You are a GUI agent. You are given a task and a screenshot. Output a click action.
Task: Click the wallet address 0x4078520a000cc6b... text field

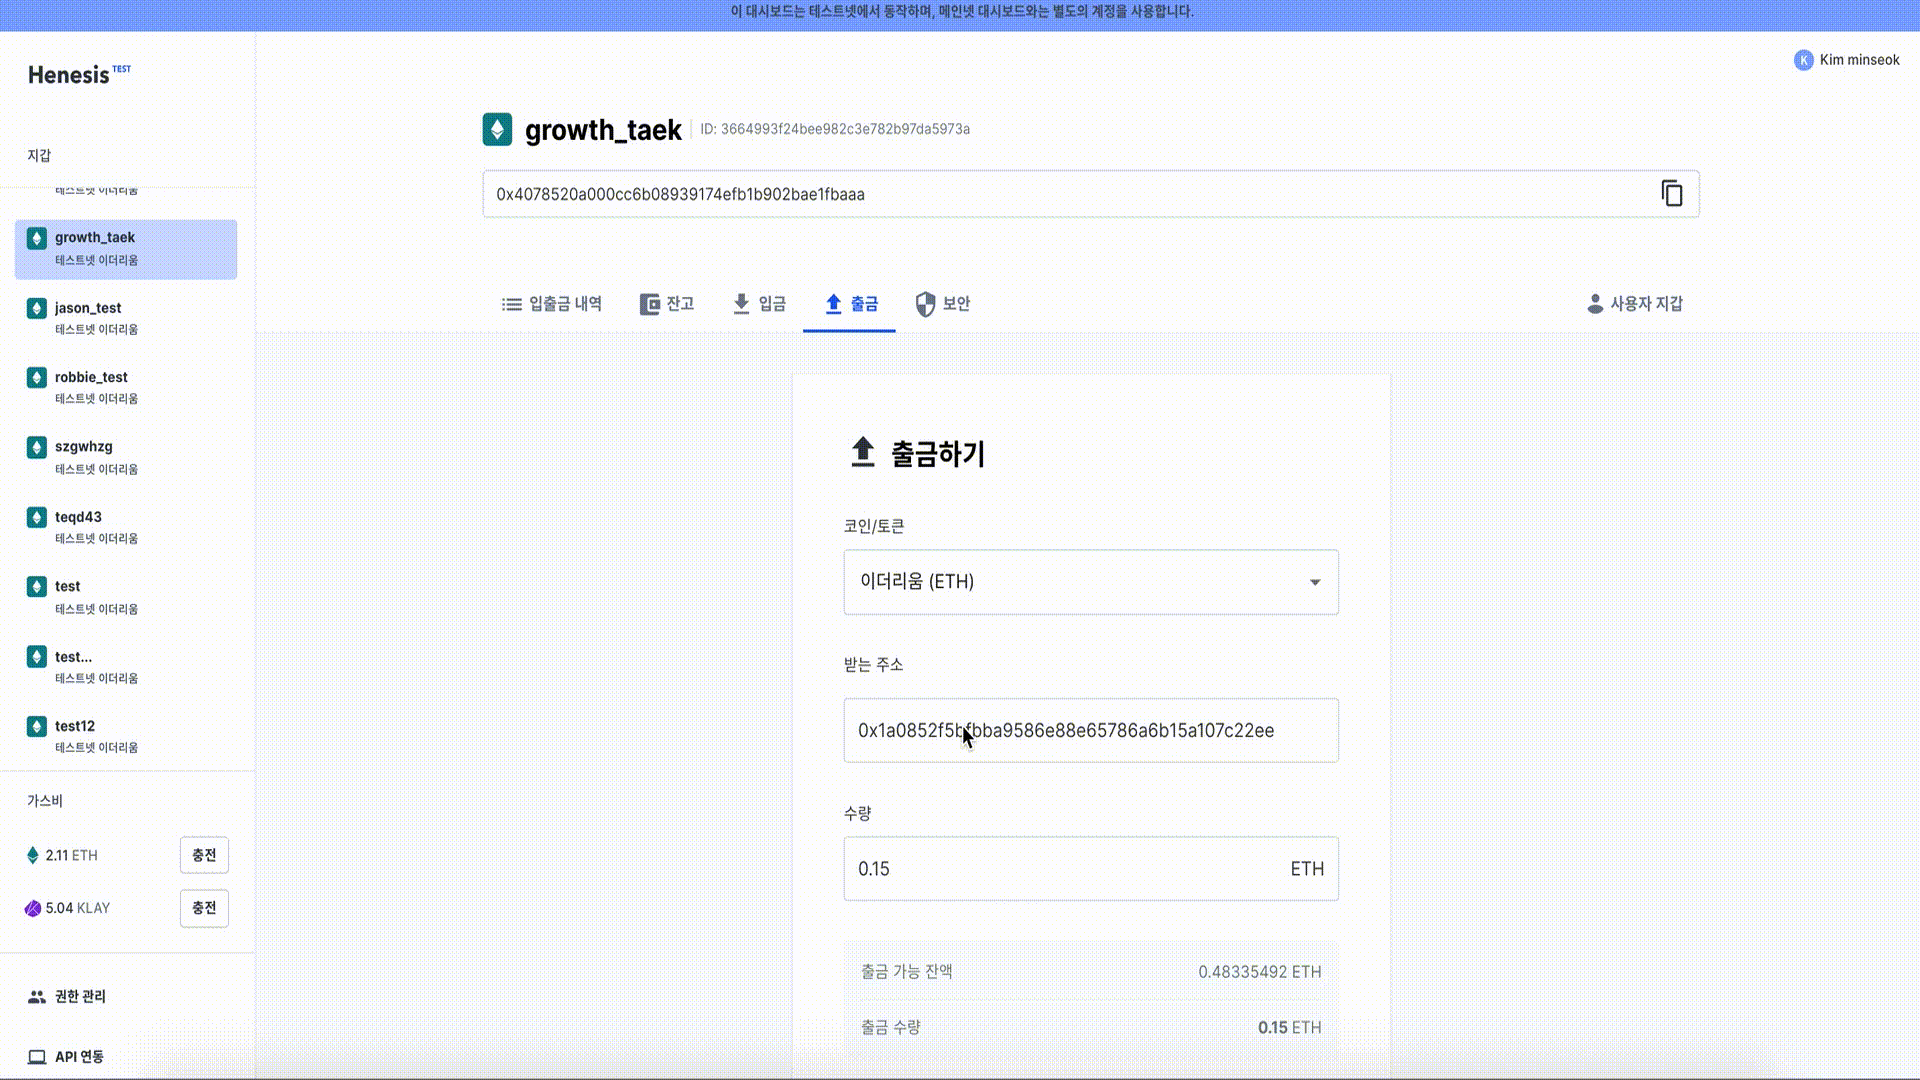(x=1091, y=194)
